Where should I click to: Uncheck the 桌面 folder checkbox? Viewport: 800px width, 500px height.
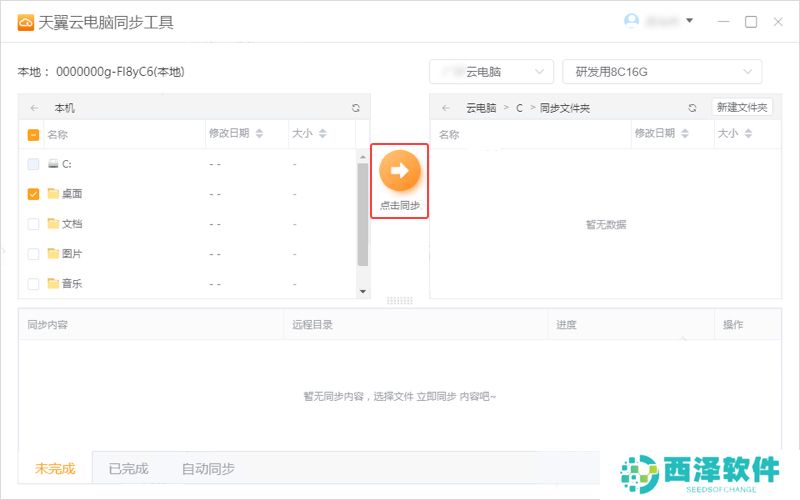click(x=33, y=194)
